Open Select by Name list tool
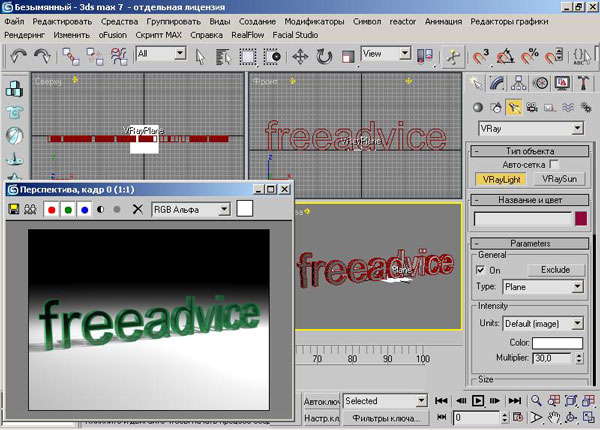 click(x=223, y=57)
